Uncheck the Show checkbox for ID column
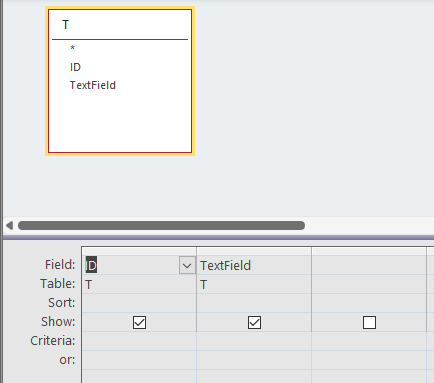The height and width of the screenshot is (383, 434). point(139,322)
